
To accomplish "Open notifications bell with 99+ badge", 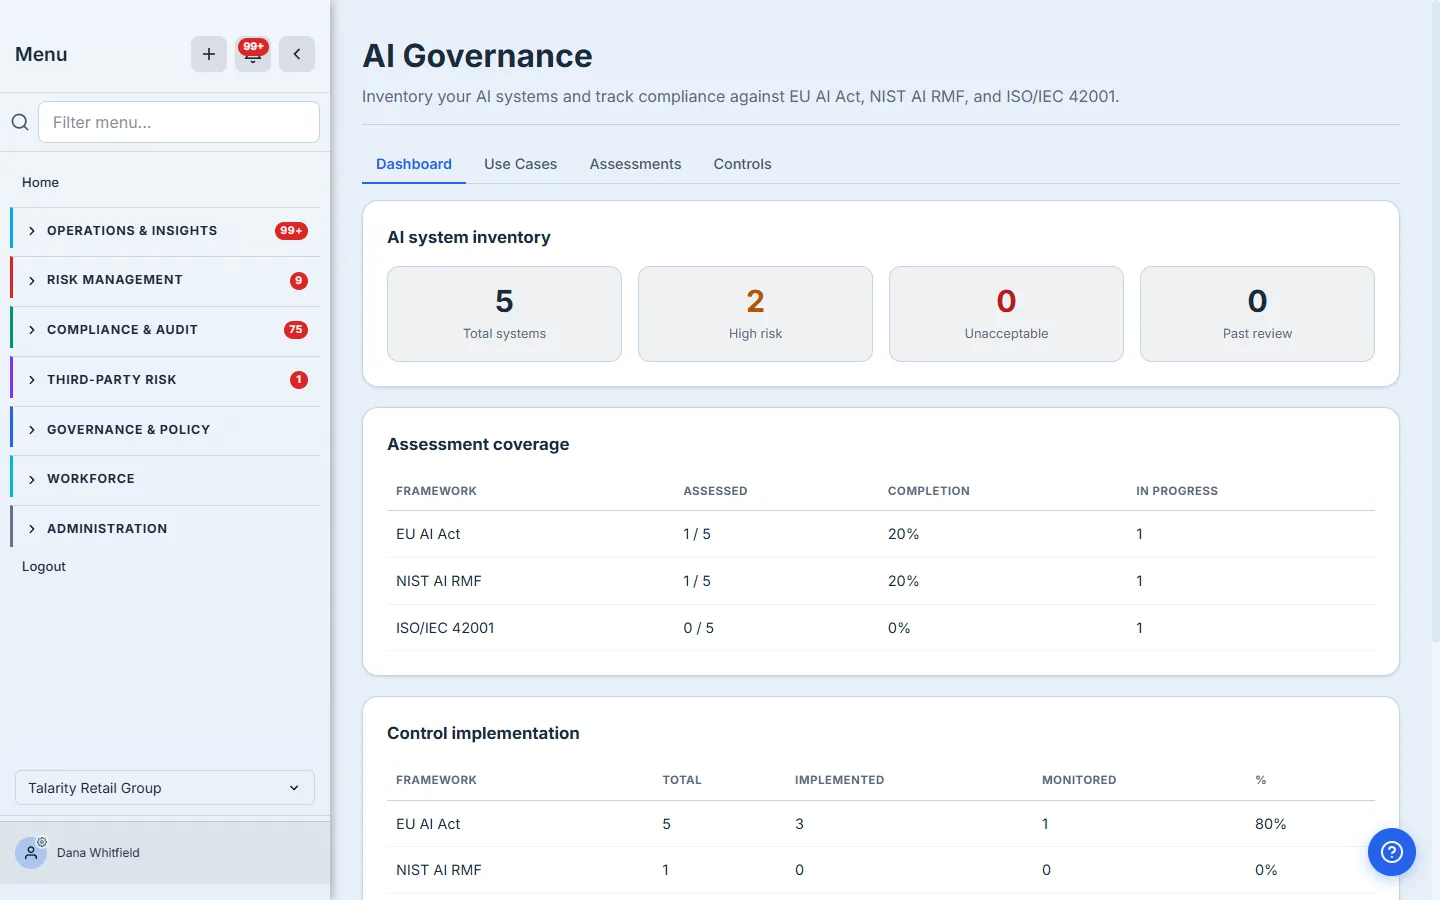I will click(x=253, y=54).
